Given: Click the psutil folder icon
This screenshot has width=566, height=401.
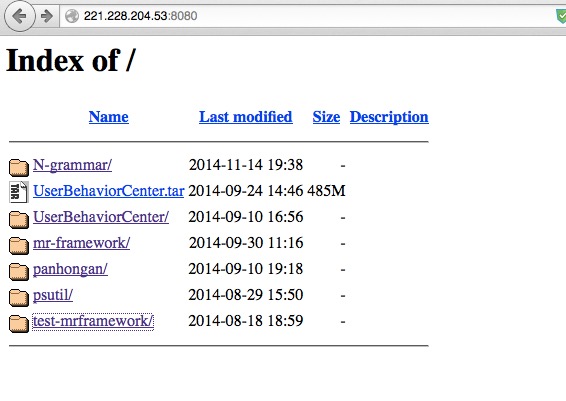Looking at the screenshot, I should coord(19,297).
